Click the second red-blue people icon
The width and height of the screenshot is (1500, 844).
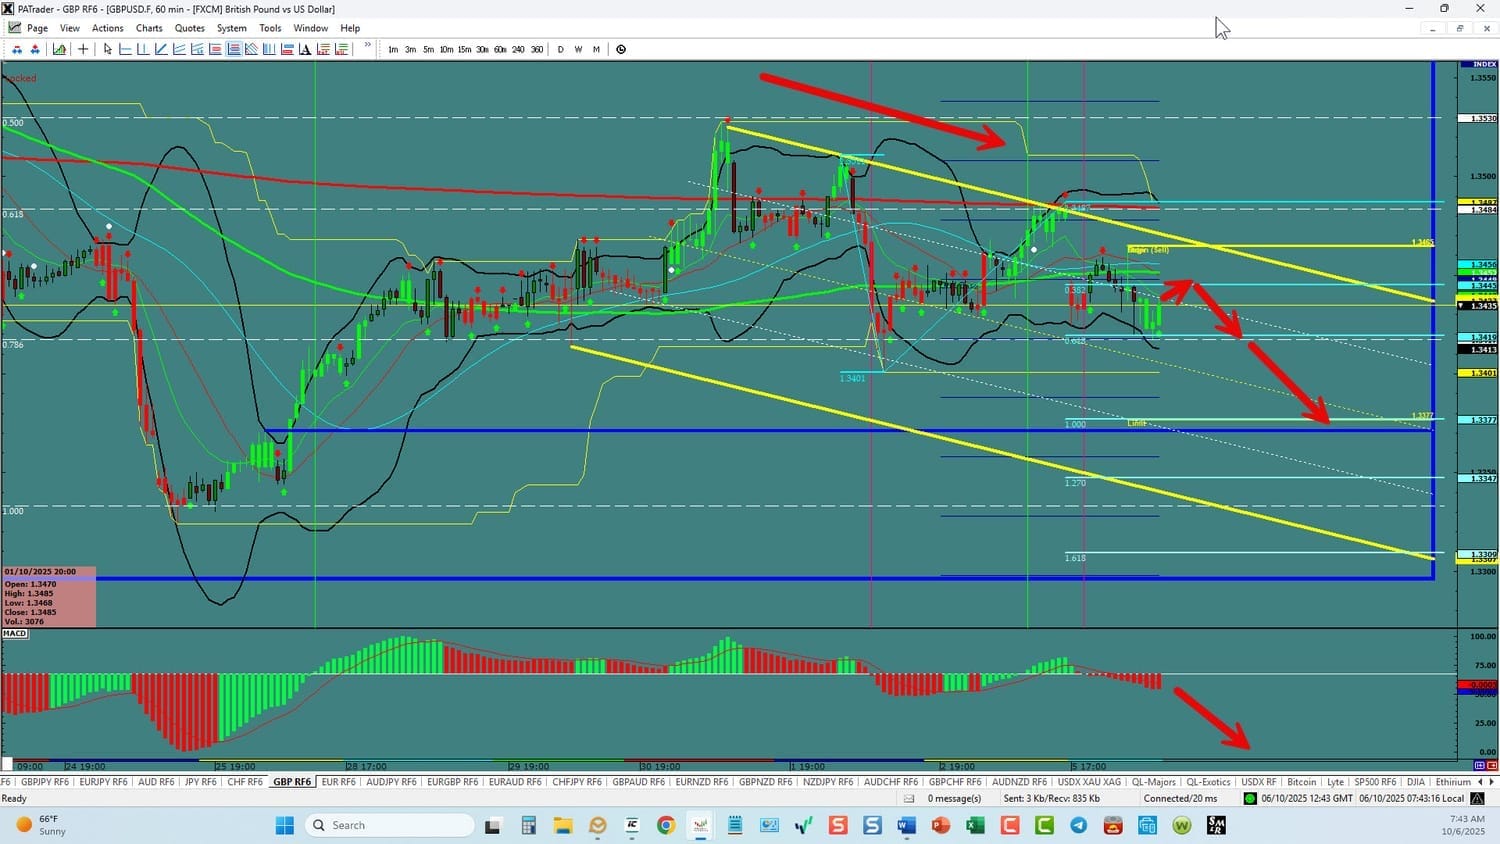35,49
